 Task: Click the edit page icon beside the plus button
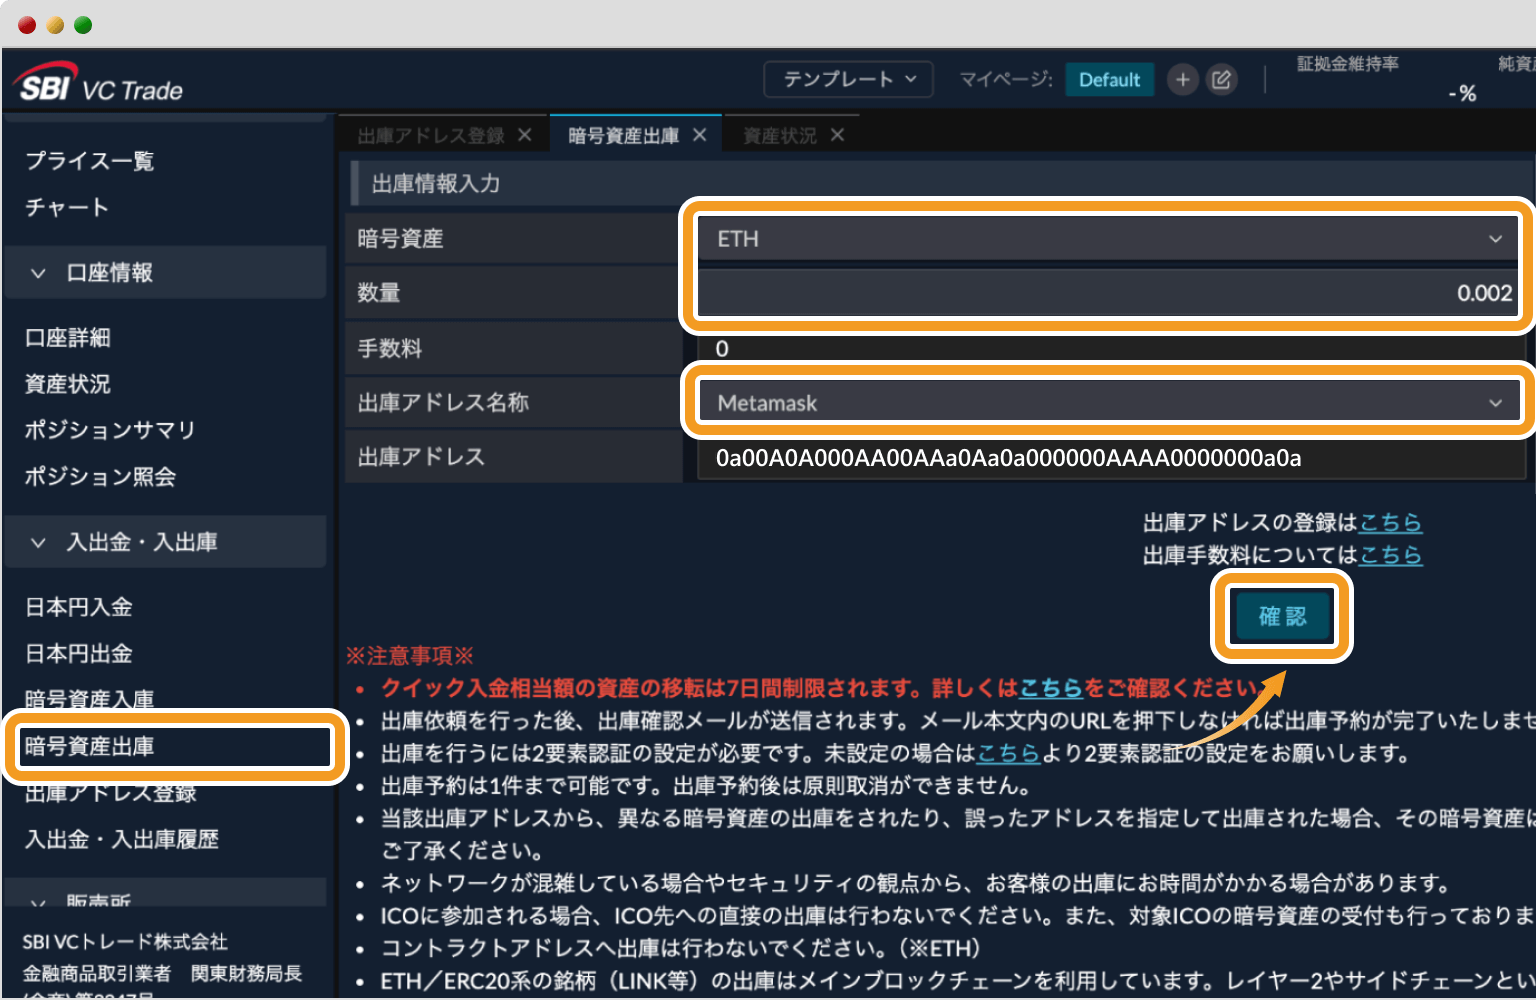1221,79
